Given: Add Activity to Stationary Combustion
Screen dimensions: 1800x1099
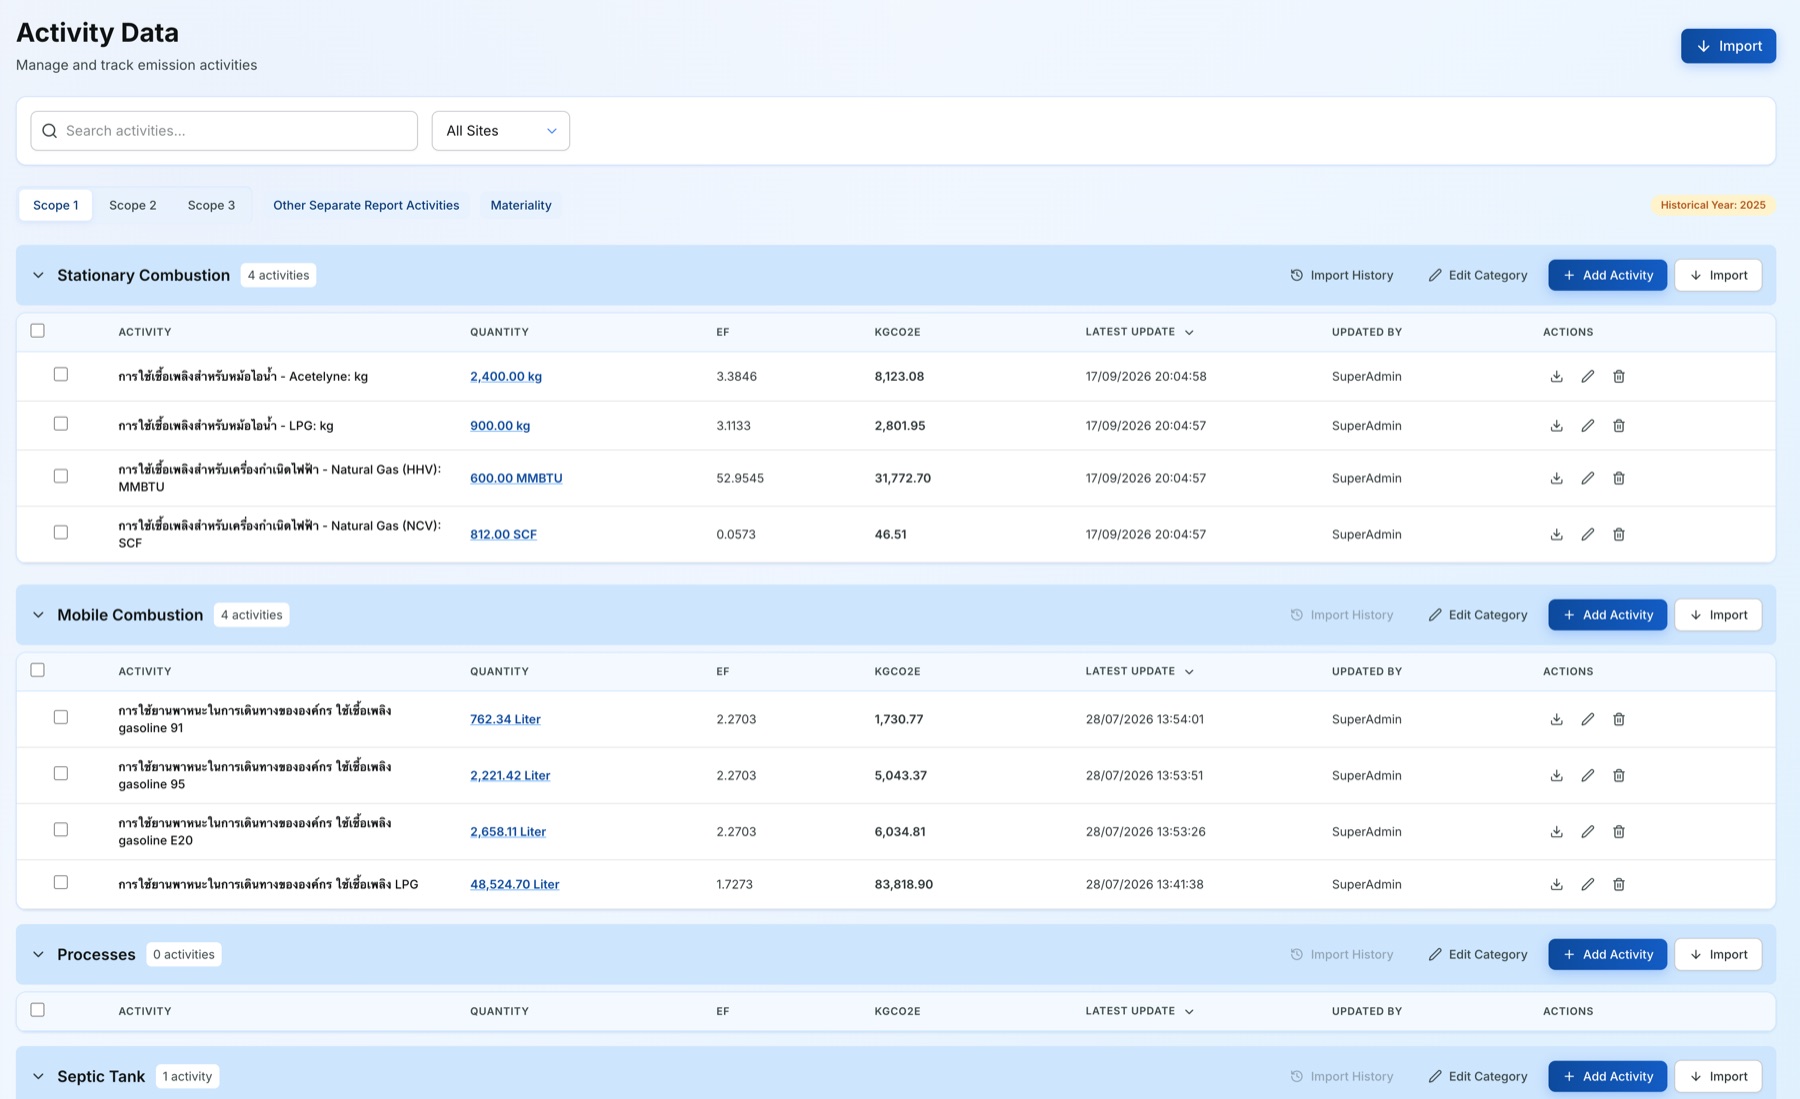Looking at the screenshot, I should [1607, 275].
